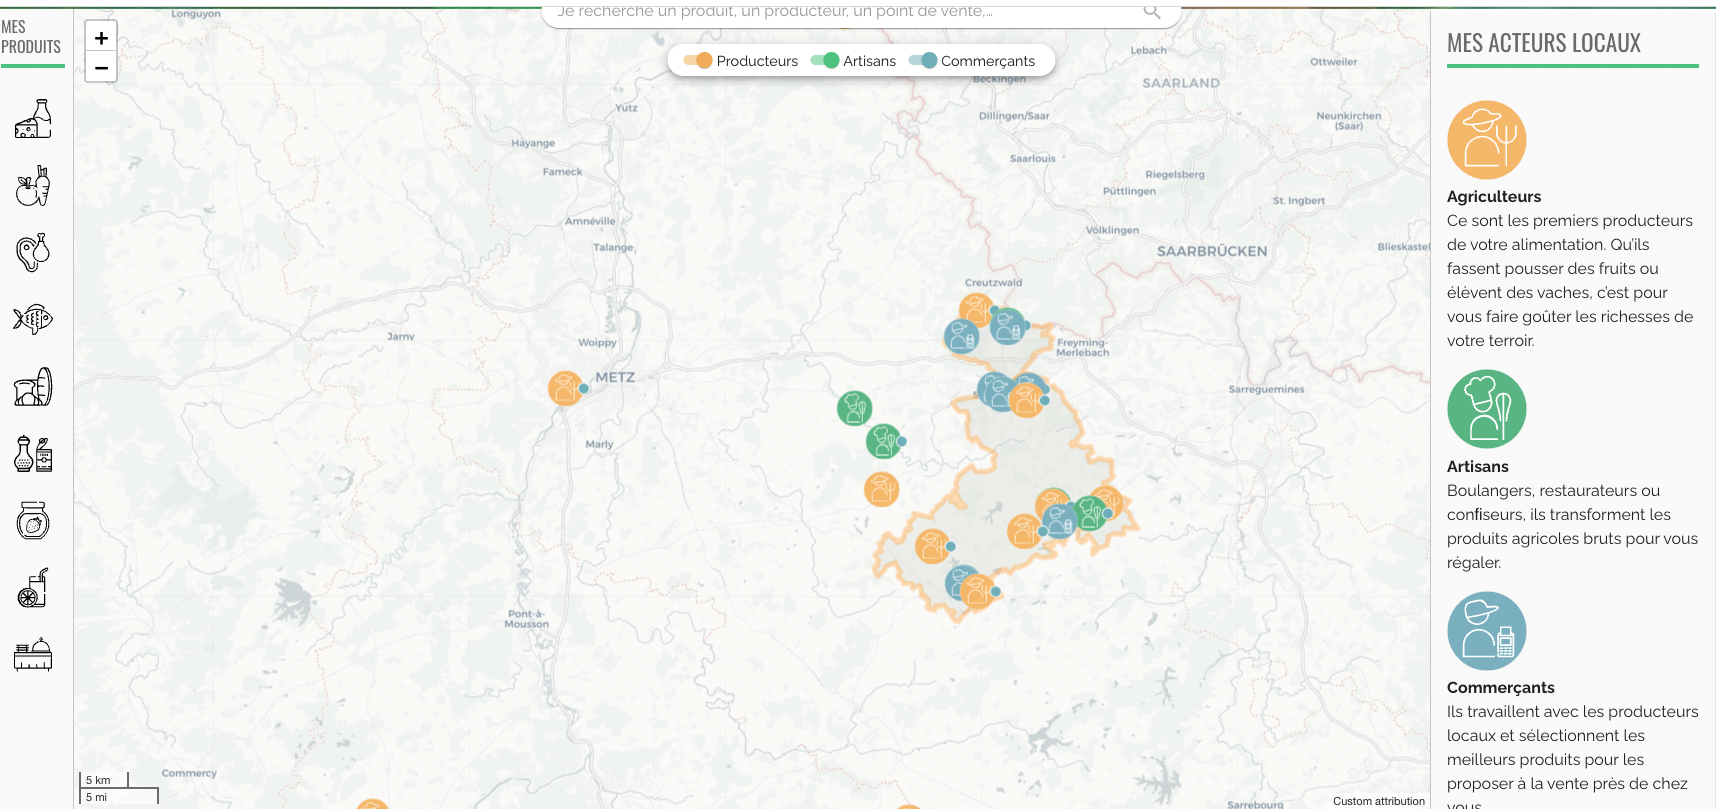
Task: Click the Völklingen town label
Action: click(x=1112, y=230)
